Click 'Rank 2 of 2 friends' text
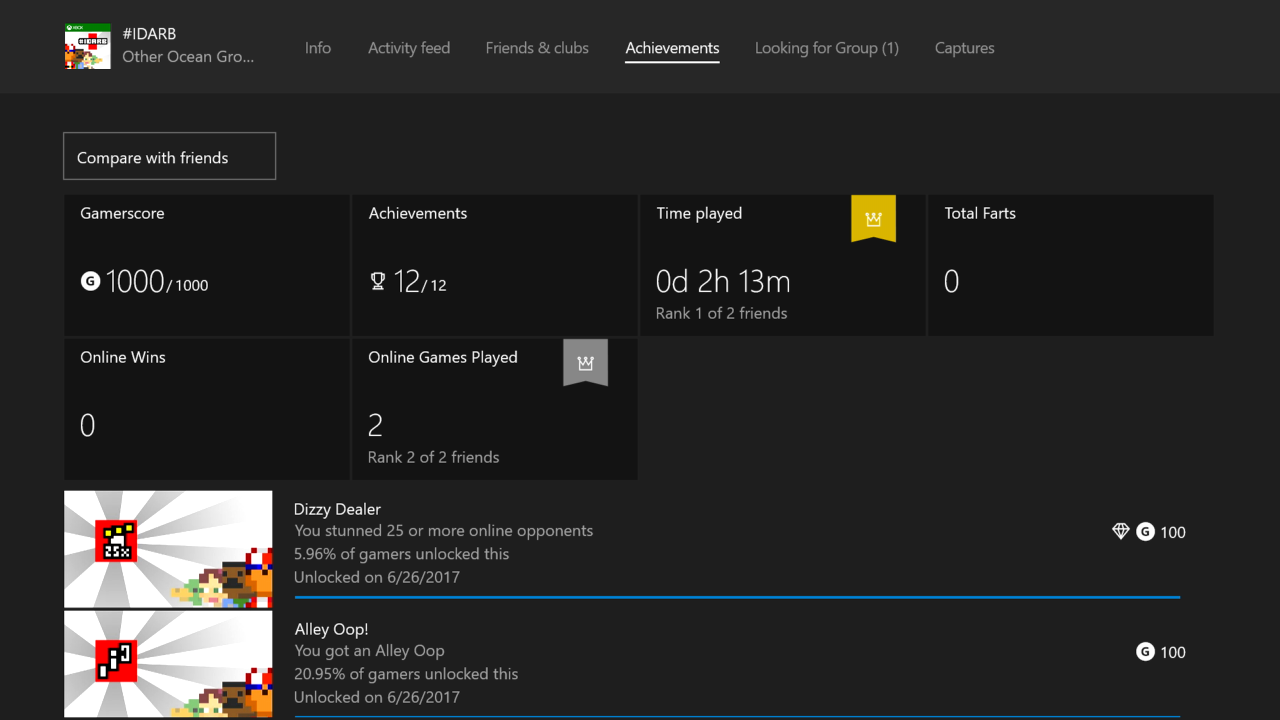The height and width of the screenshot is (720, 1280). [x=433, y=457]
